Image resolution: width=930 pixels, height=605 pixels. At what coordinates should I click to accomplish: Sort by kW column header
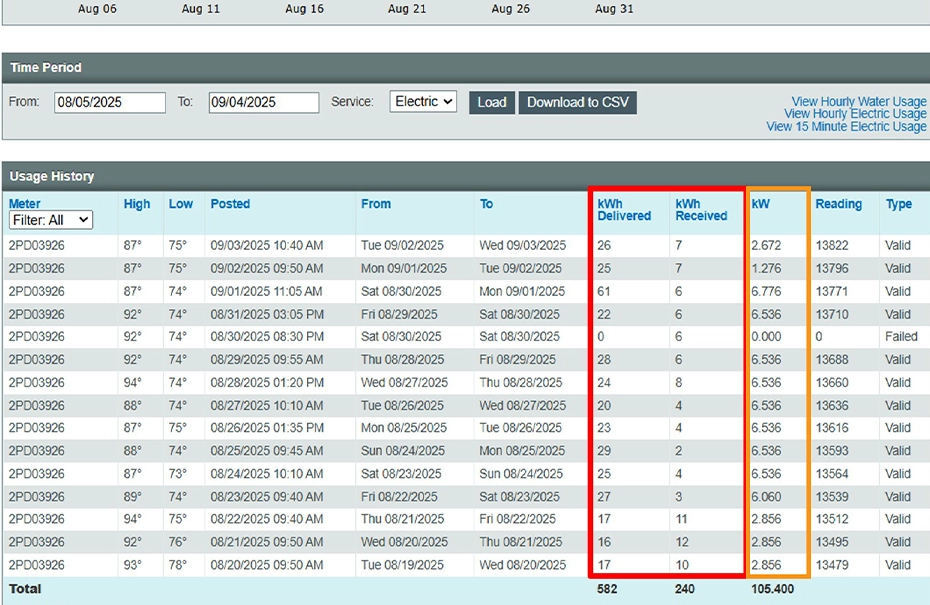761,204
